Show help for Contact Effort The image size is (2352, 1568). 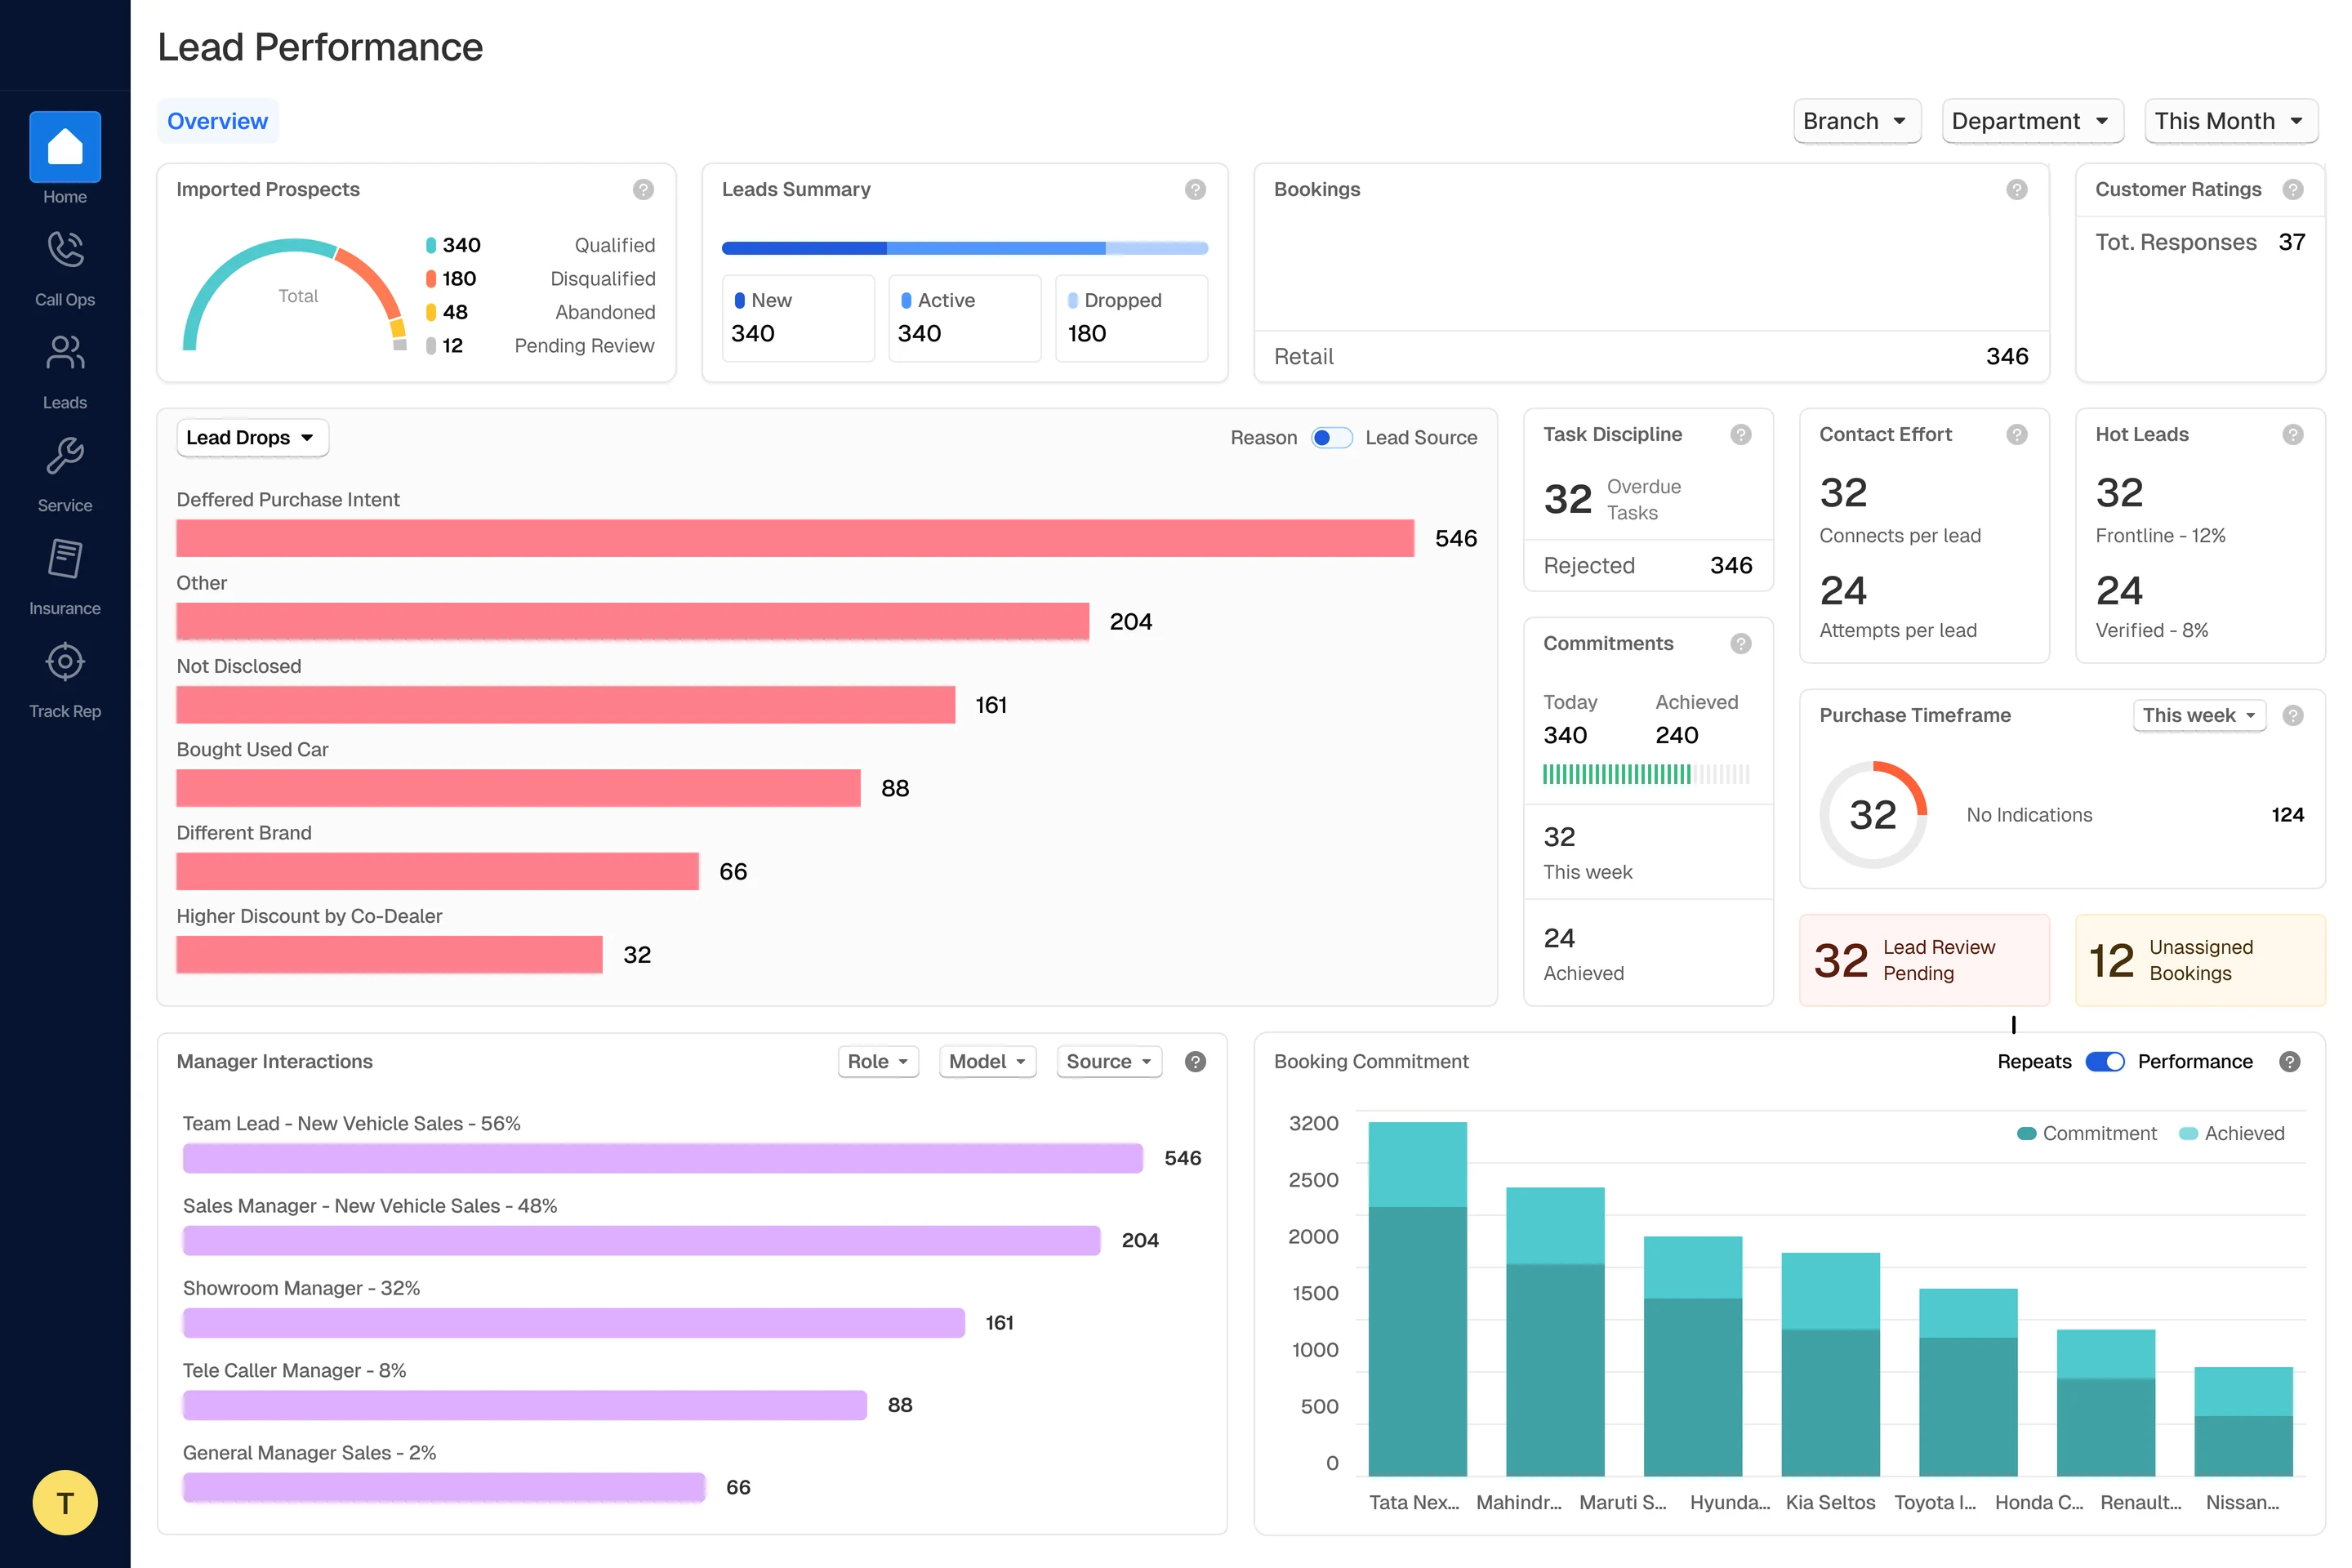[2017, 434]
